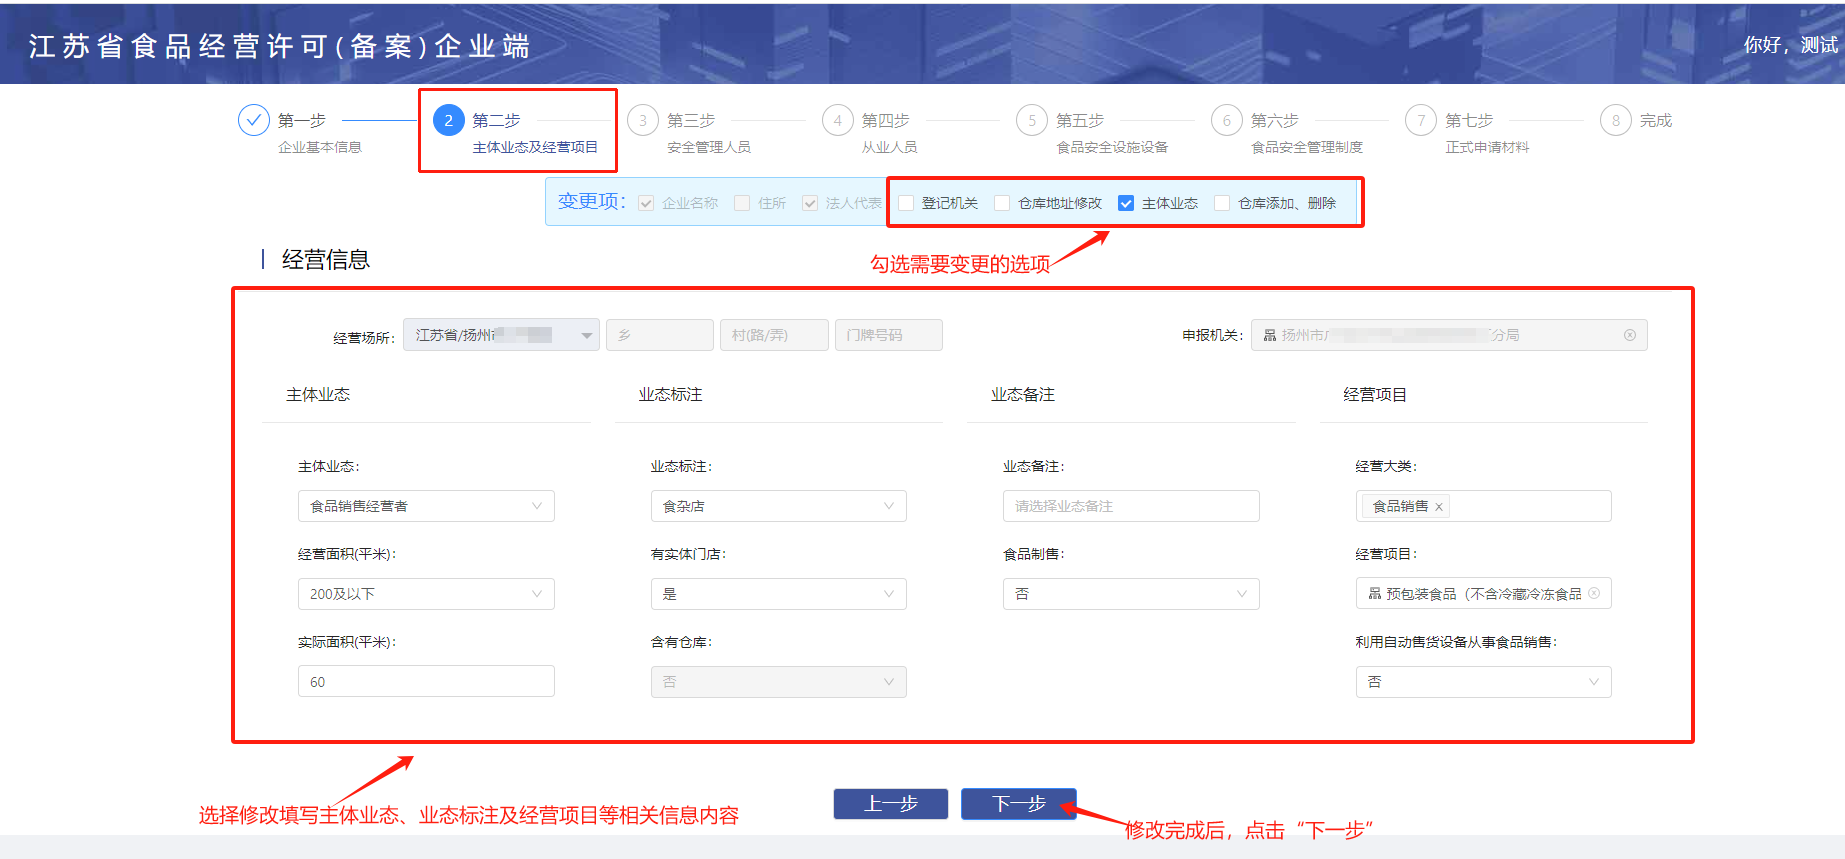Click the 上一步 button
This screenshot has width=1845, height=859.
(x=890, y=804)
